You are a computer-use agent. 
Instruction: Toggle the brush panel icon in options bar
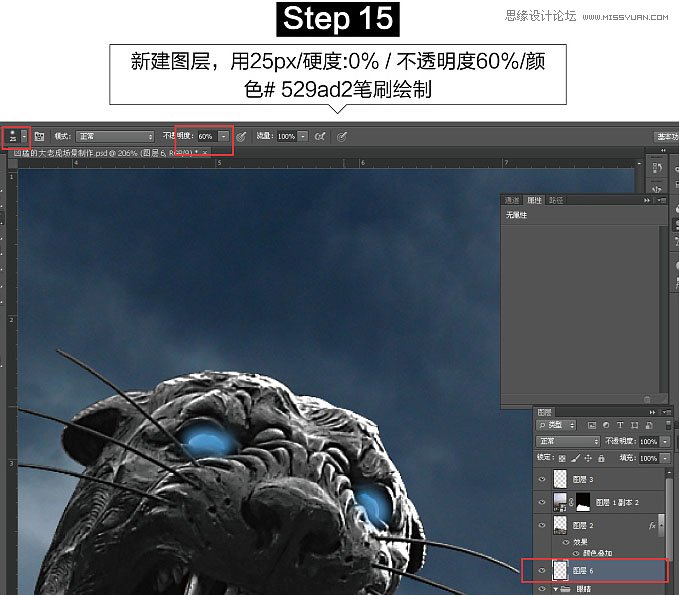point(40,135)
